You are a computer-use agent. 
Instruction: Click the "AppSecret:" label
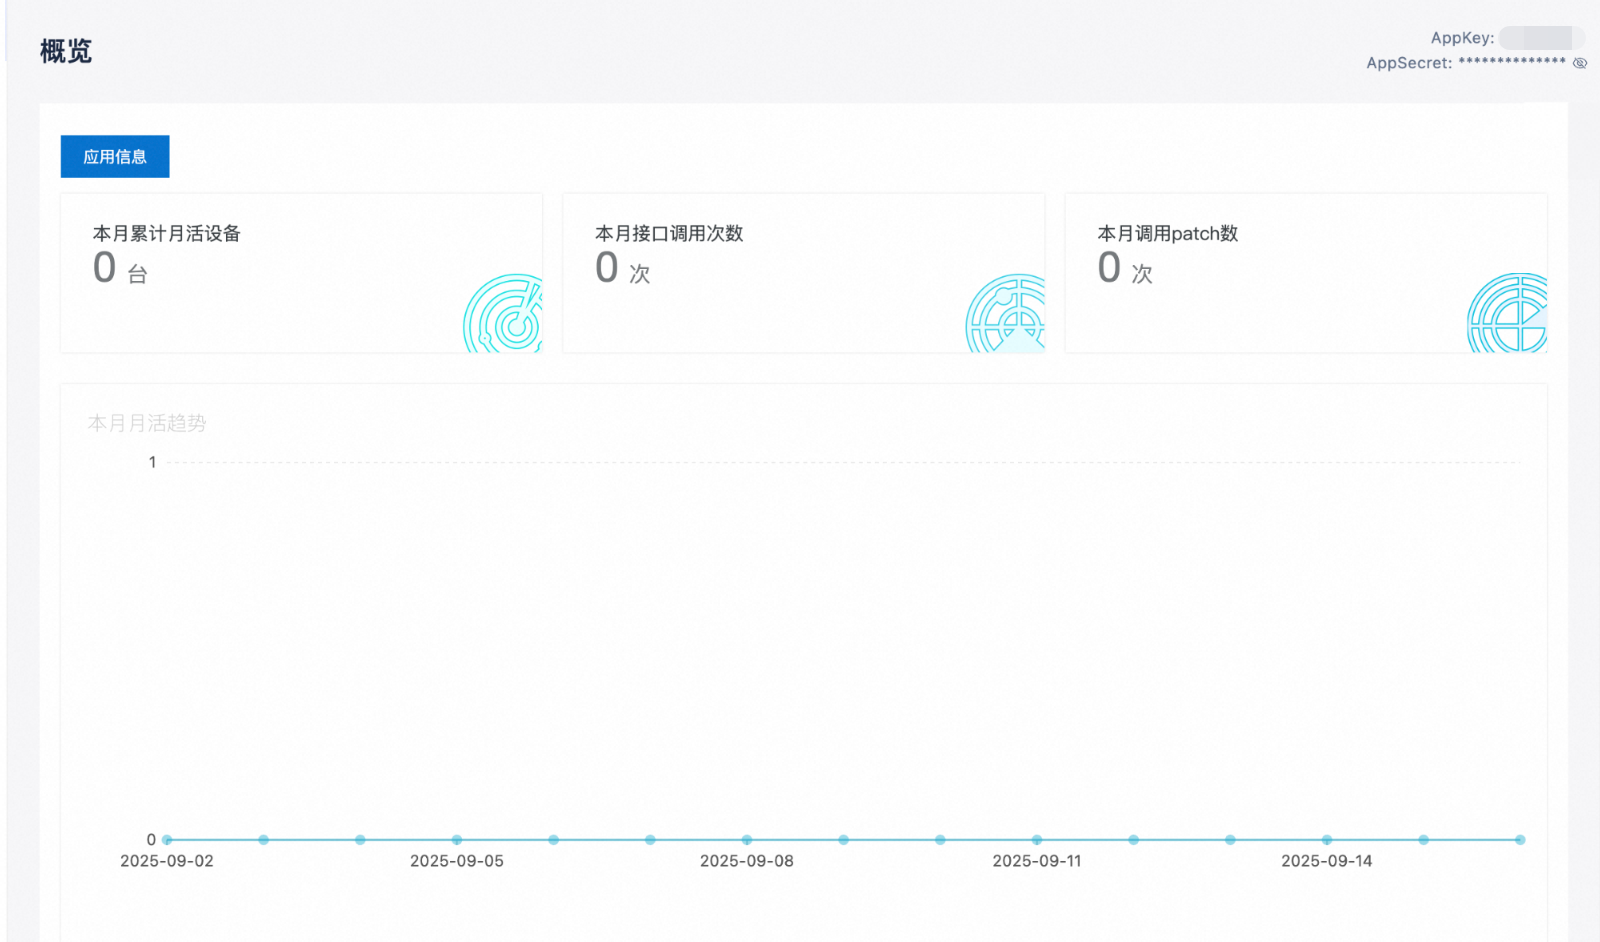pyautogui.click(x=1409, y=63)
